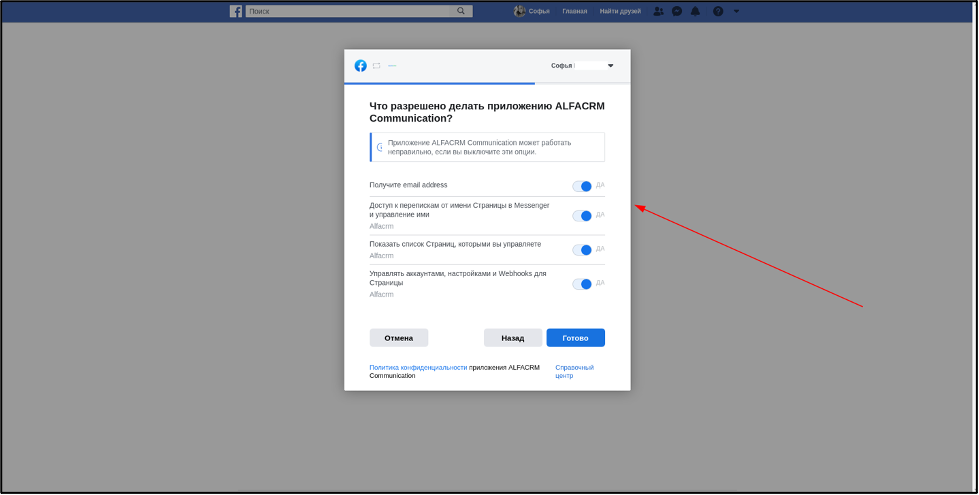Go to Главная in top bar

point(574,11)
